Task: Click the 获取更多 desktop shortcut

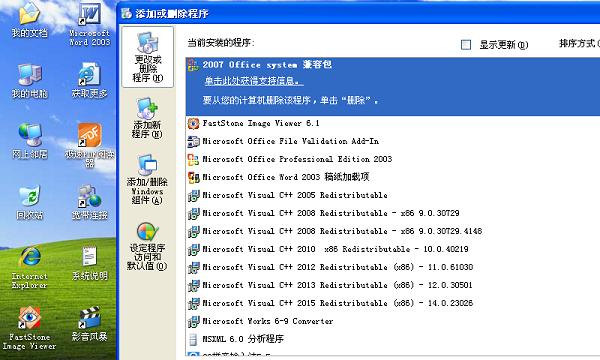Action: (x=90, y=81)
